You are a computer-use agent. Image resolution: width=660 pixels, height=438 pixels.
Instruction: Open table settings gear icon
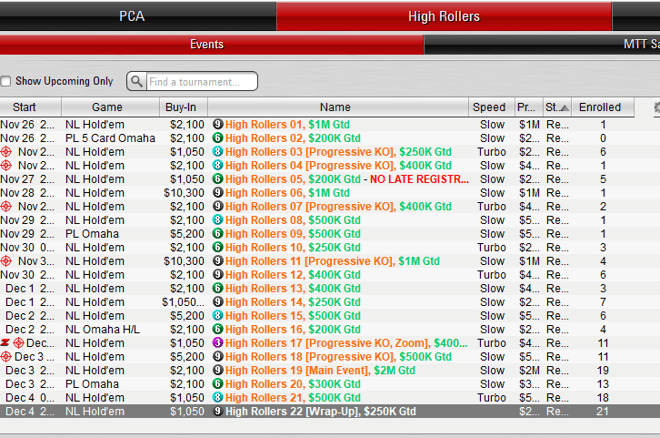pos(657,108)
